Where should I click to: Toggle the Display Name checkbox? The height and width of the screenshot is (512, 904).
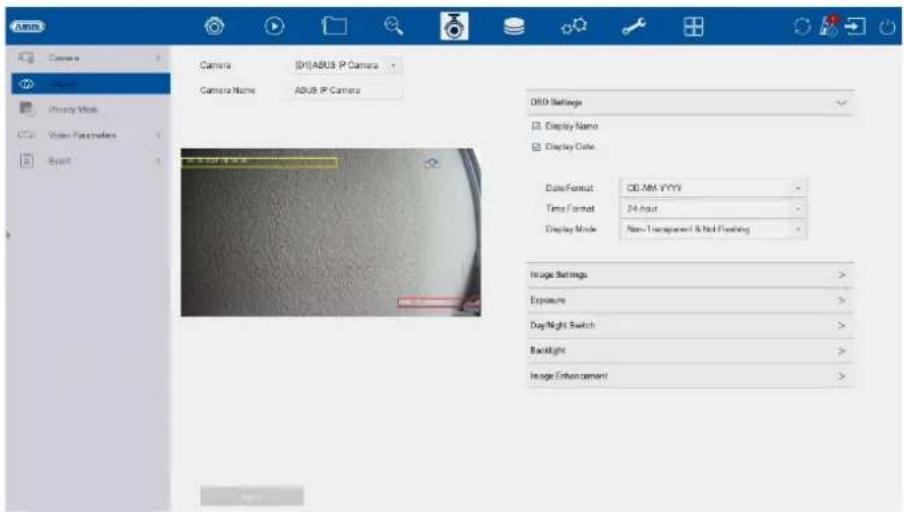536,126
